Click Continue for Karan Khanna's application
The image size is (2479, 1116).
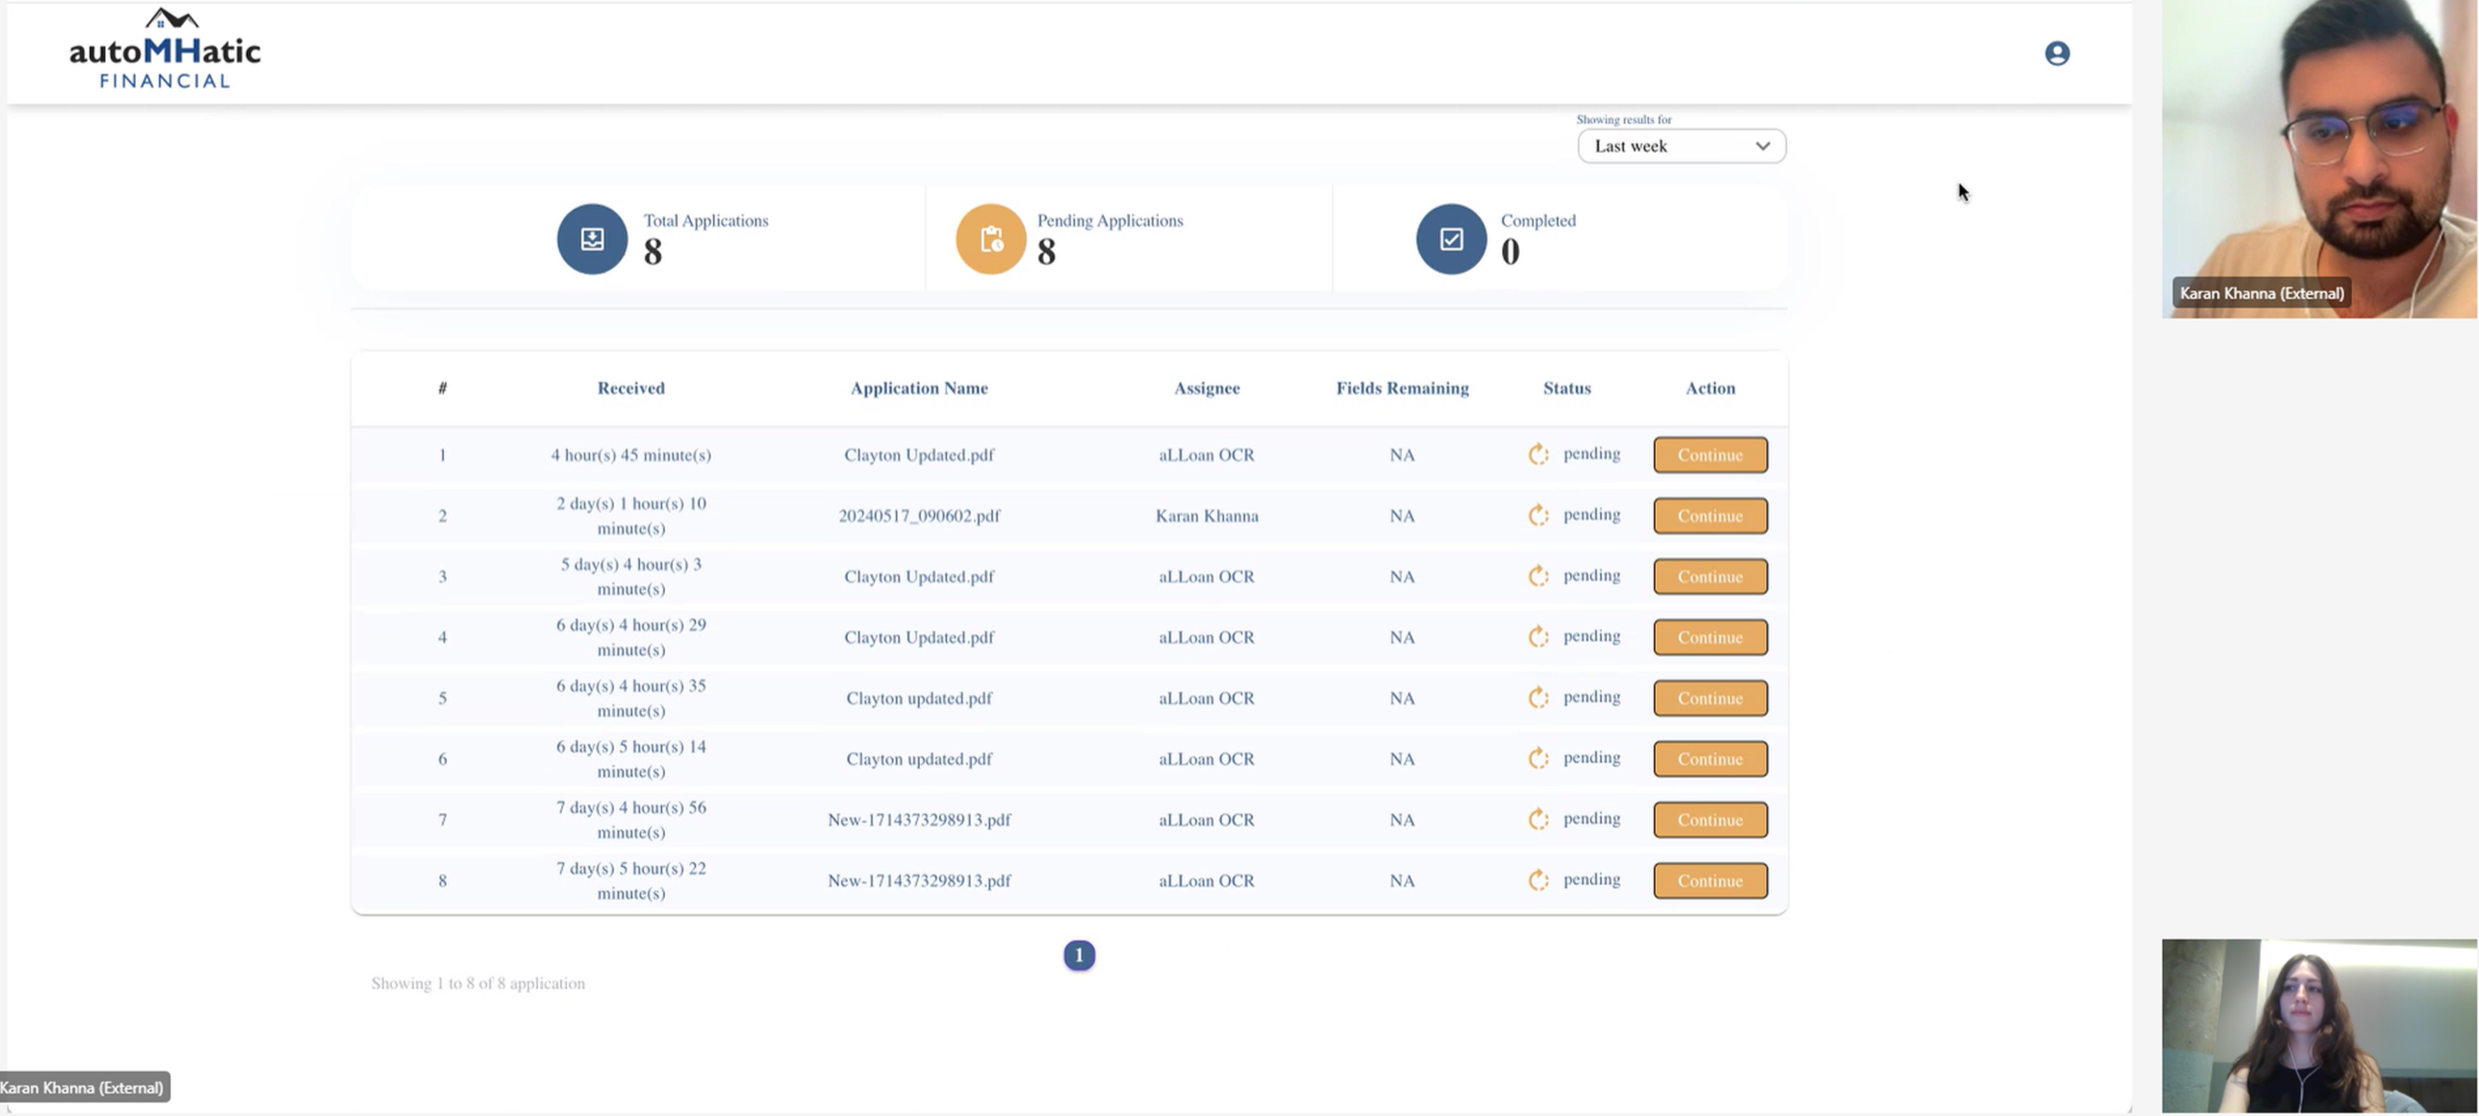(x=1709, y=516)
